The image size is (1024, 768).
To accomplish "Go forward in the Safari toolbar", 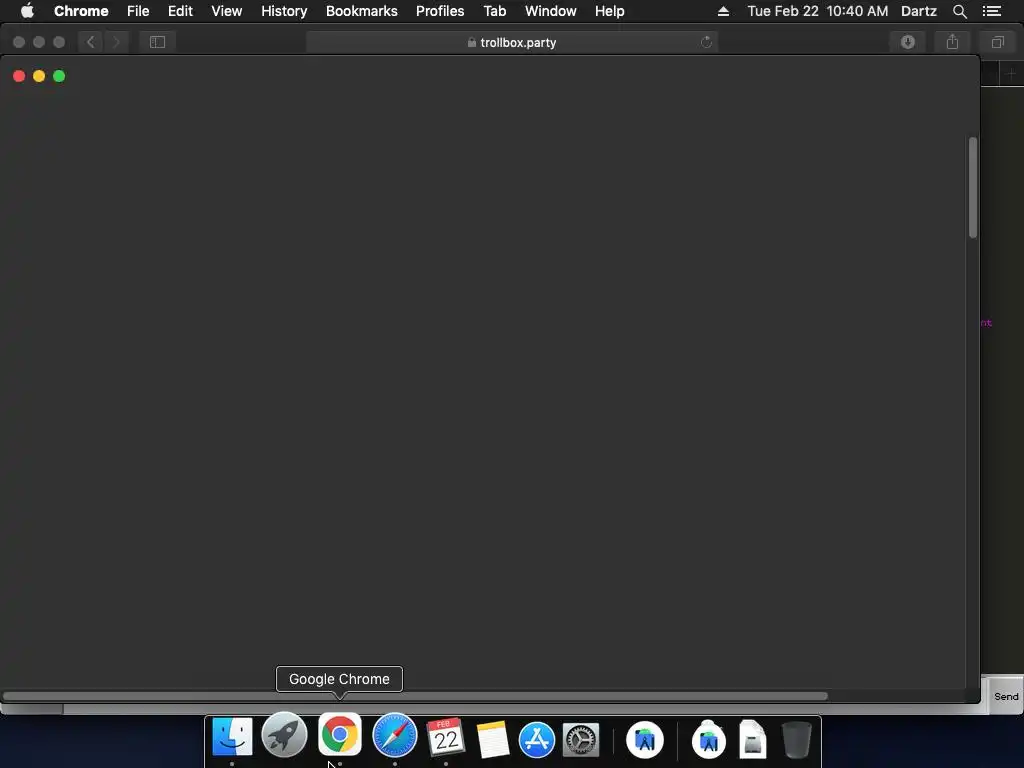I will 116,42.
